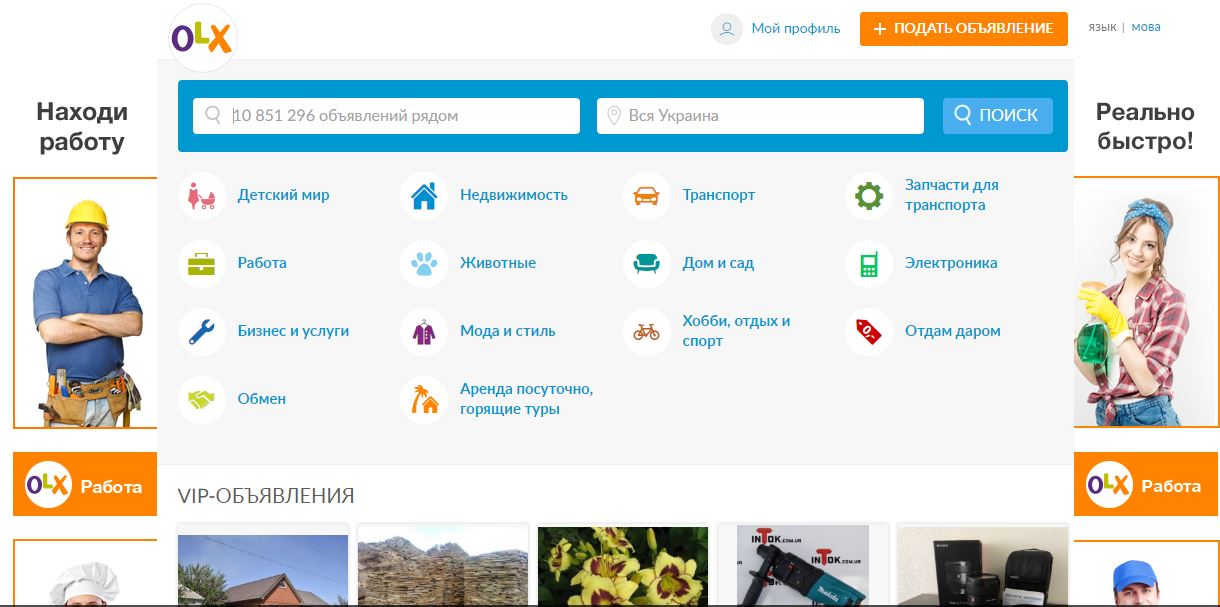Open the Отдам даром category link
This screenshot has width=1220, height=607.
click(x=952, y=331)
